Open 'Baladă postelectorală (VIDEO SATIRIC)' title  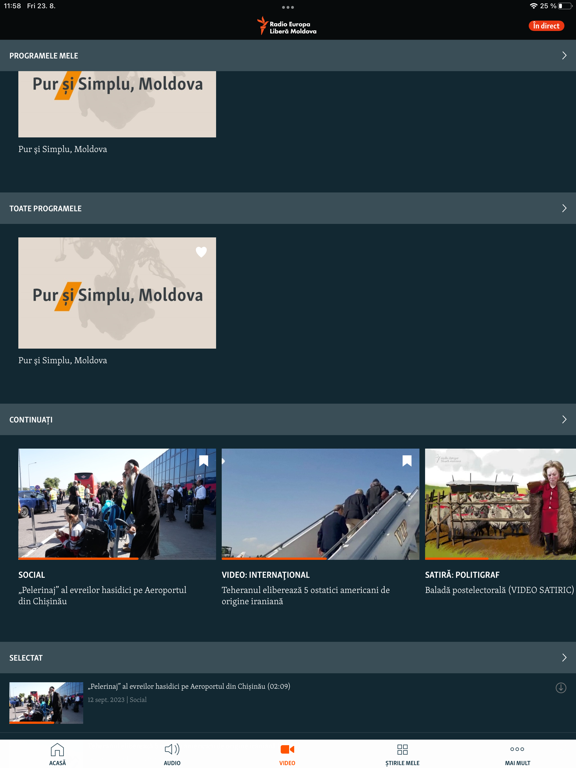tap(499, 590)
